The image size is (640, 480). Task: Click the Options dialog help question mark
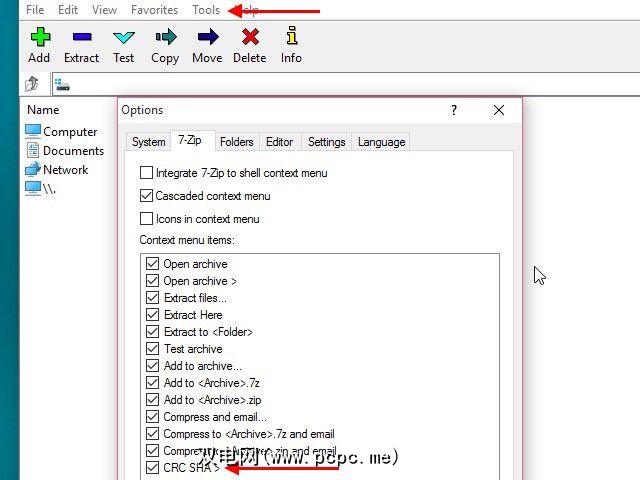pos(453,110)
